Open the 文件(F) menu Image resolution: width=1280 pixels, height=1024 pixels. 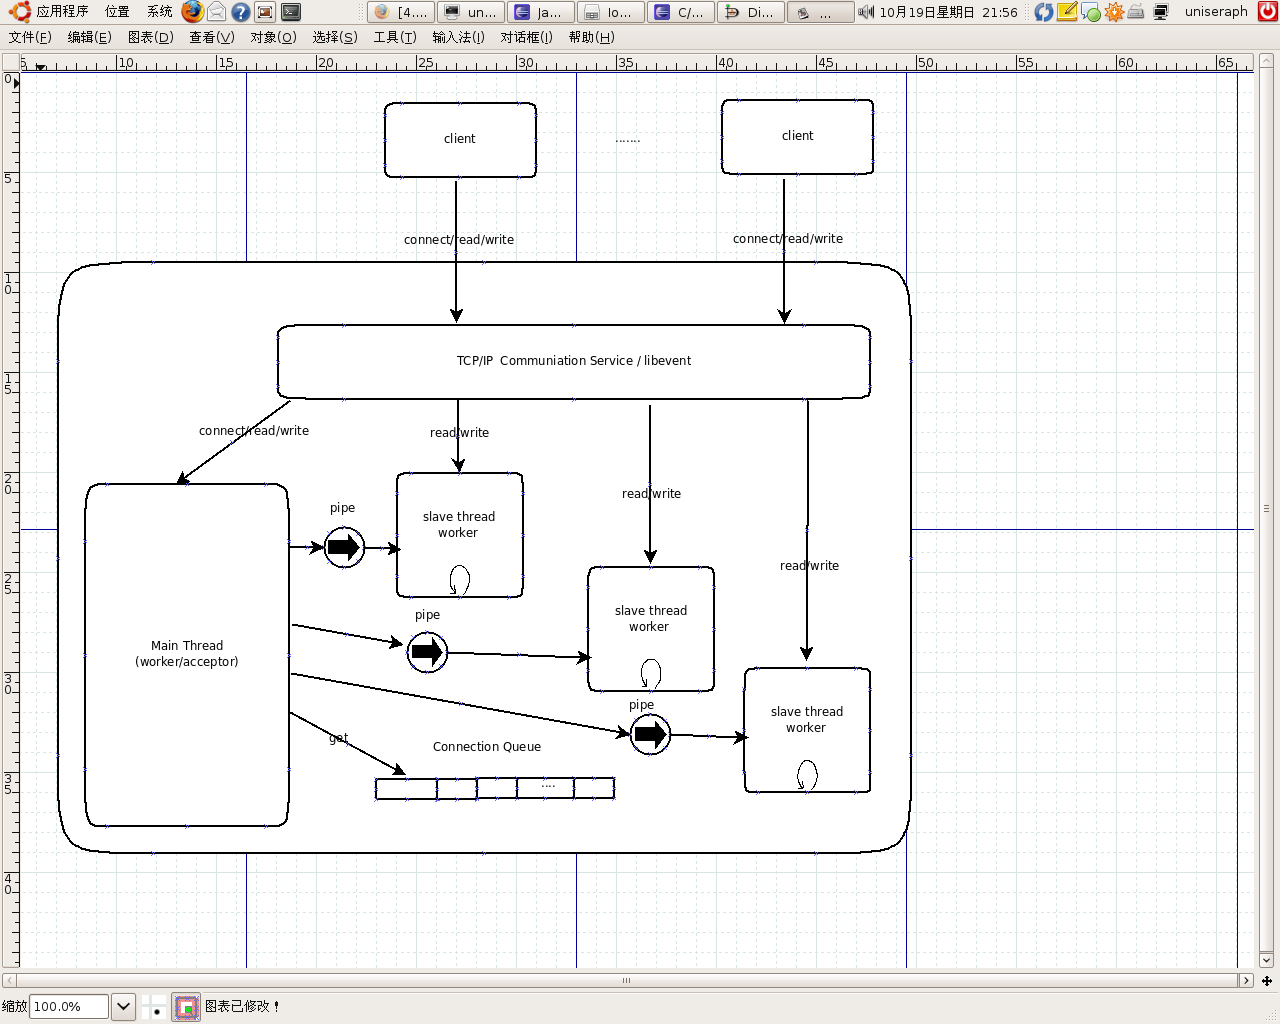point(30,37)
